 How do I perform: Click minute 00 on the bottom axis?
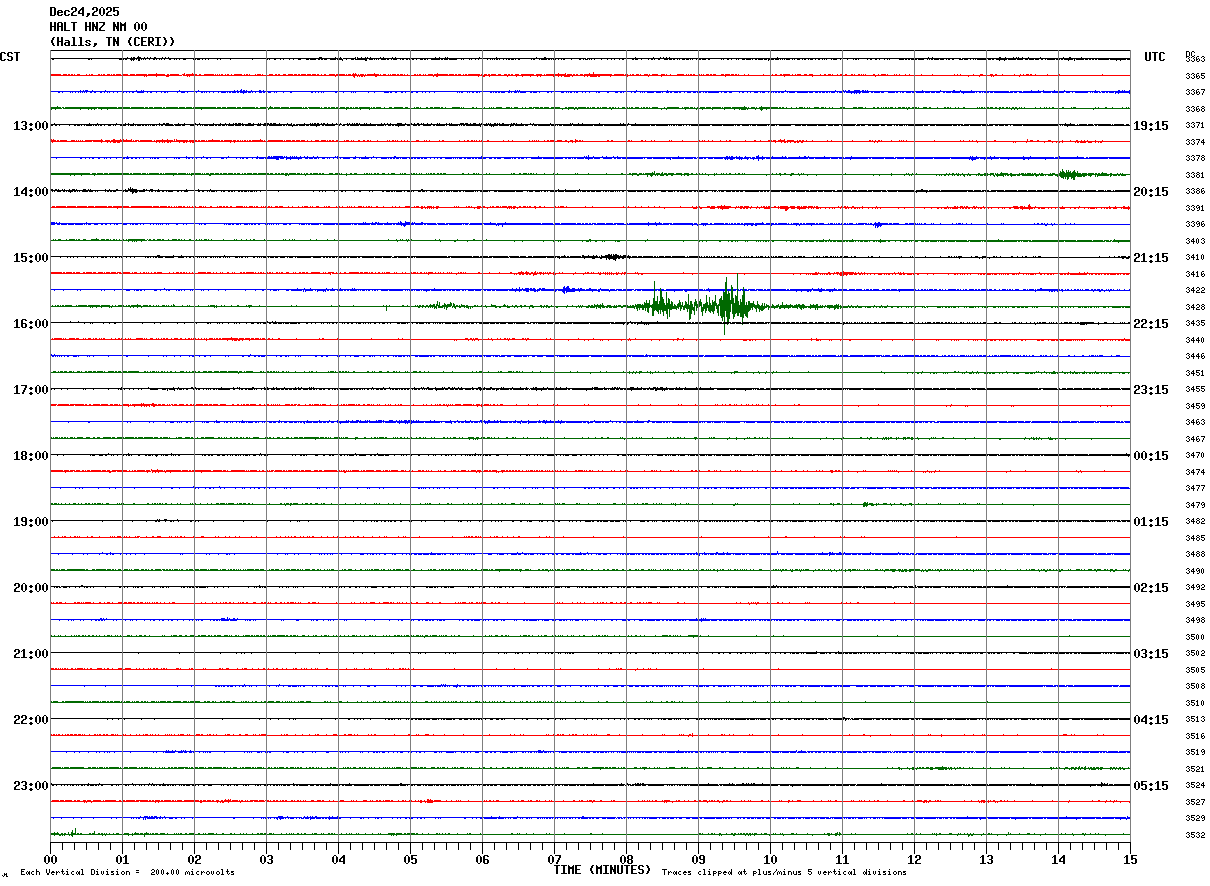coord(51,859)
